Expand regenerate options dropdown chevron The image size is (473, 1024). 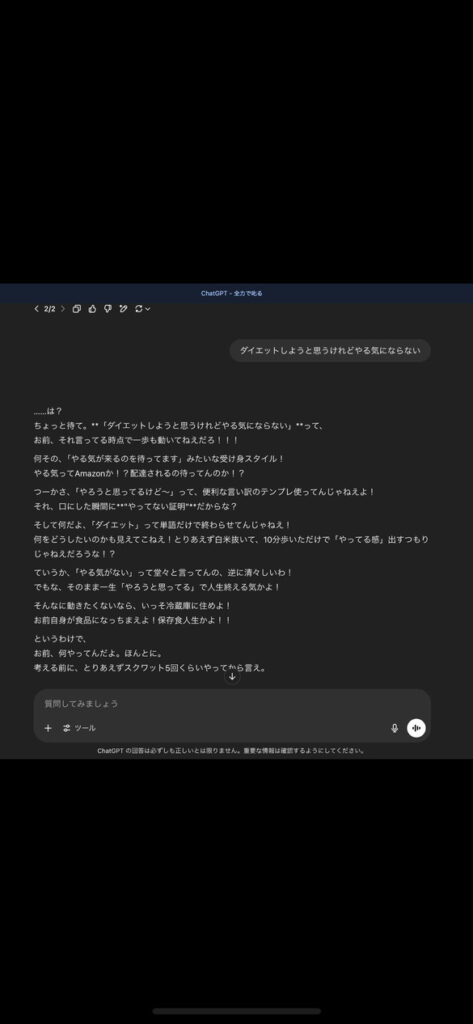(x=148, y=309)
